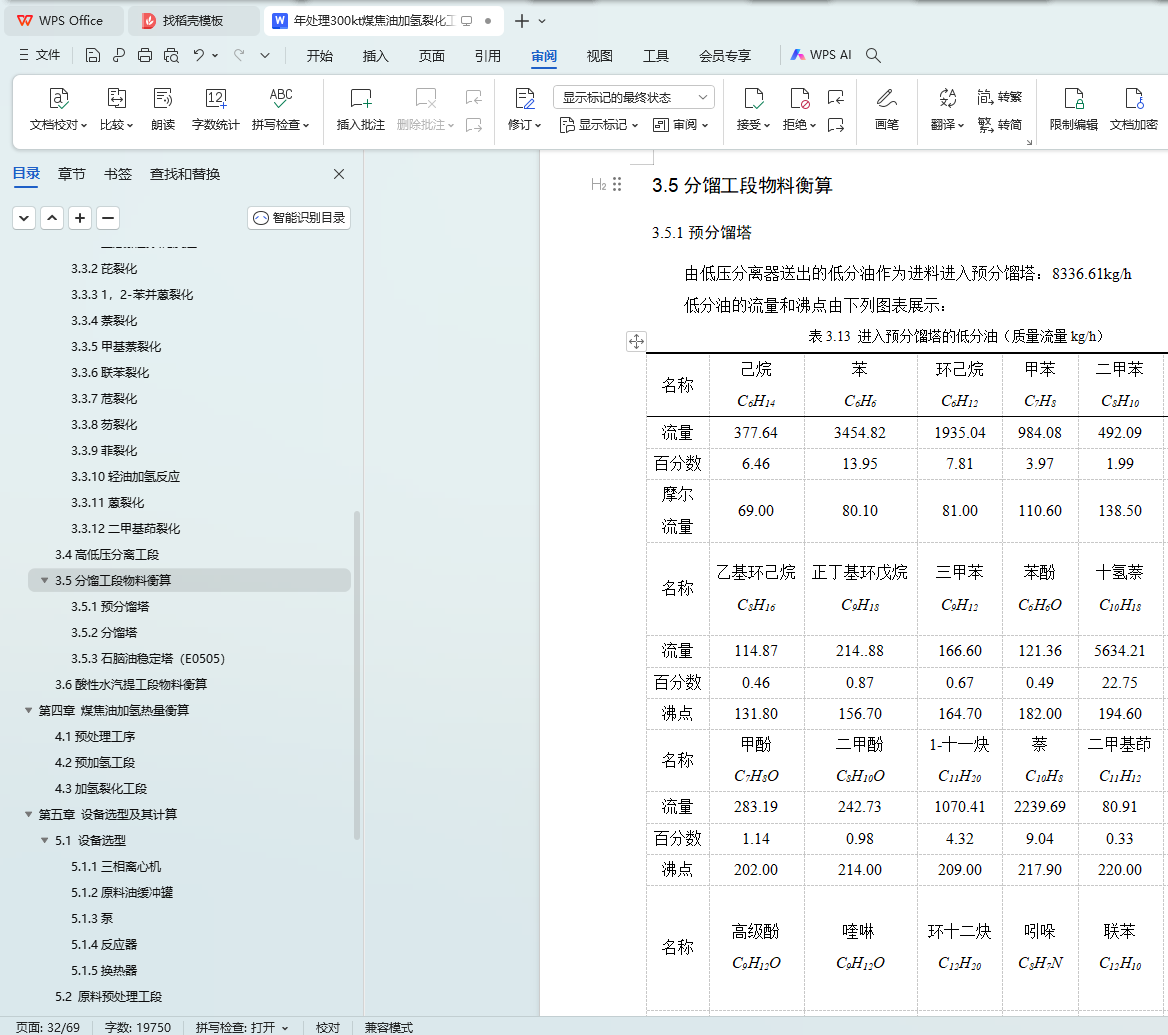Close the navigation pane
This screenshot has width=1168, height=1035.
click(339, 174)
